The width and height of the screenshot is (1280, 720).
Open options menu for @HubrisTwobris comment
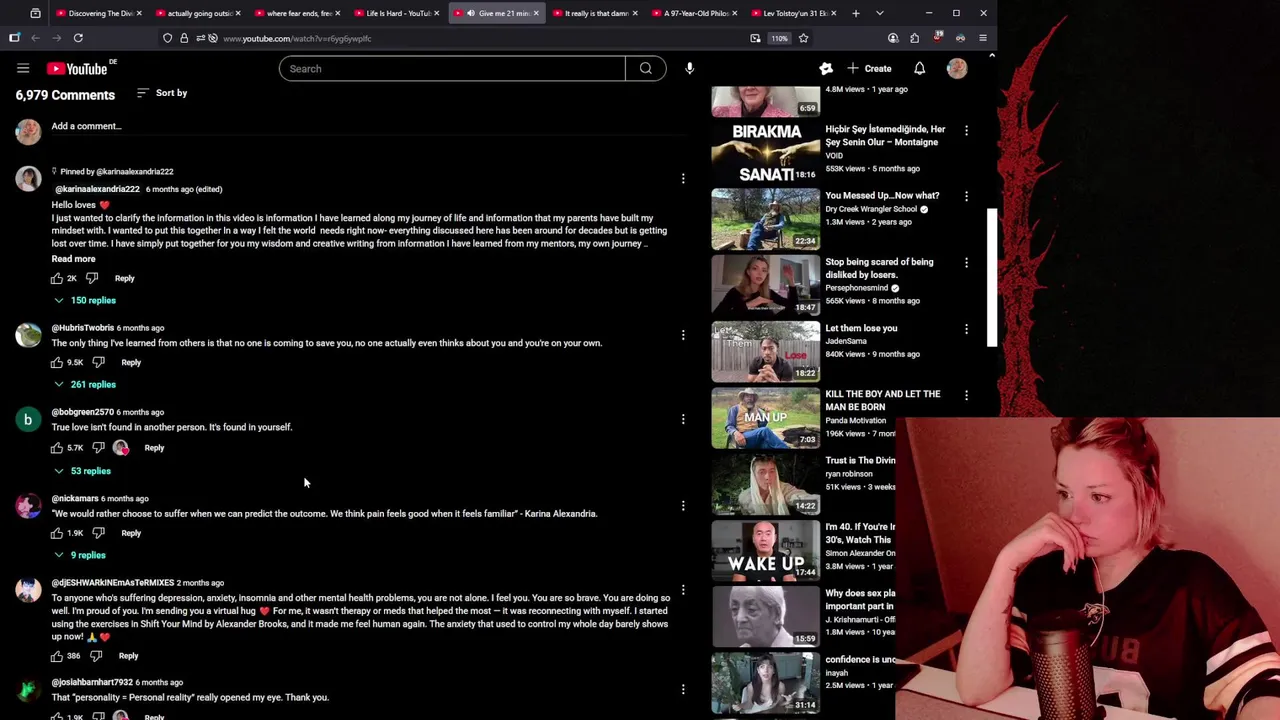(x=683, y=335)
